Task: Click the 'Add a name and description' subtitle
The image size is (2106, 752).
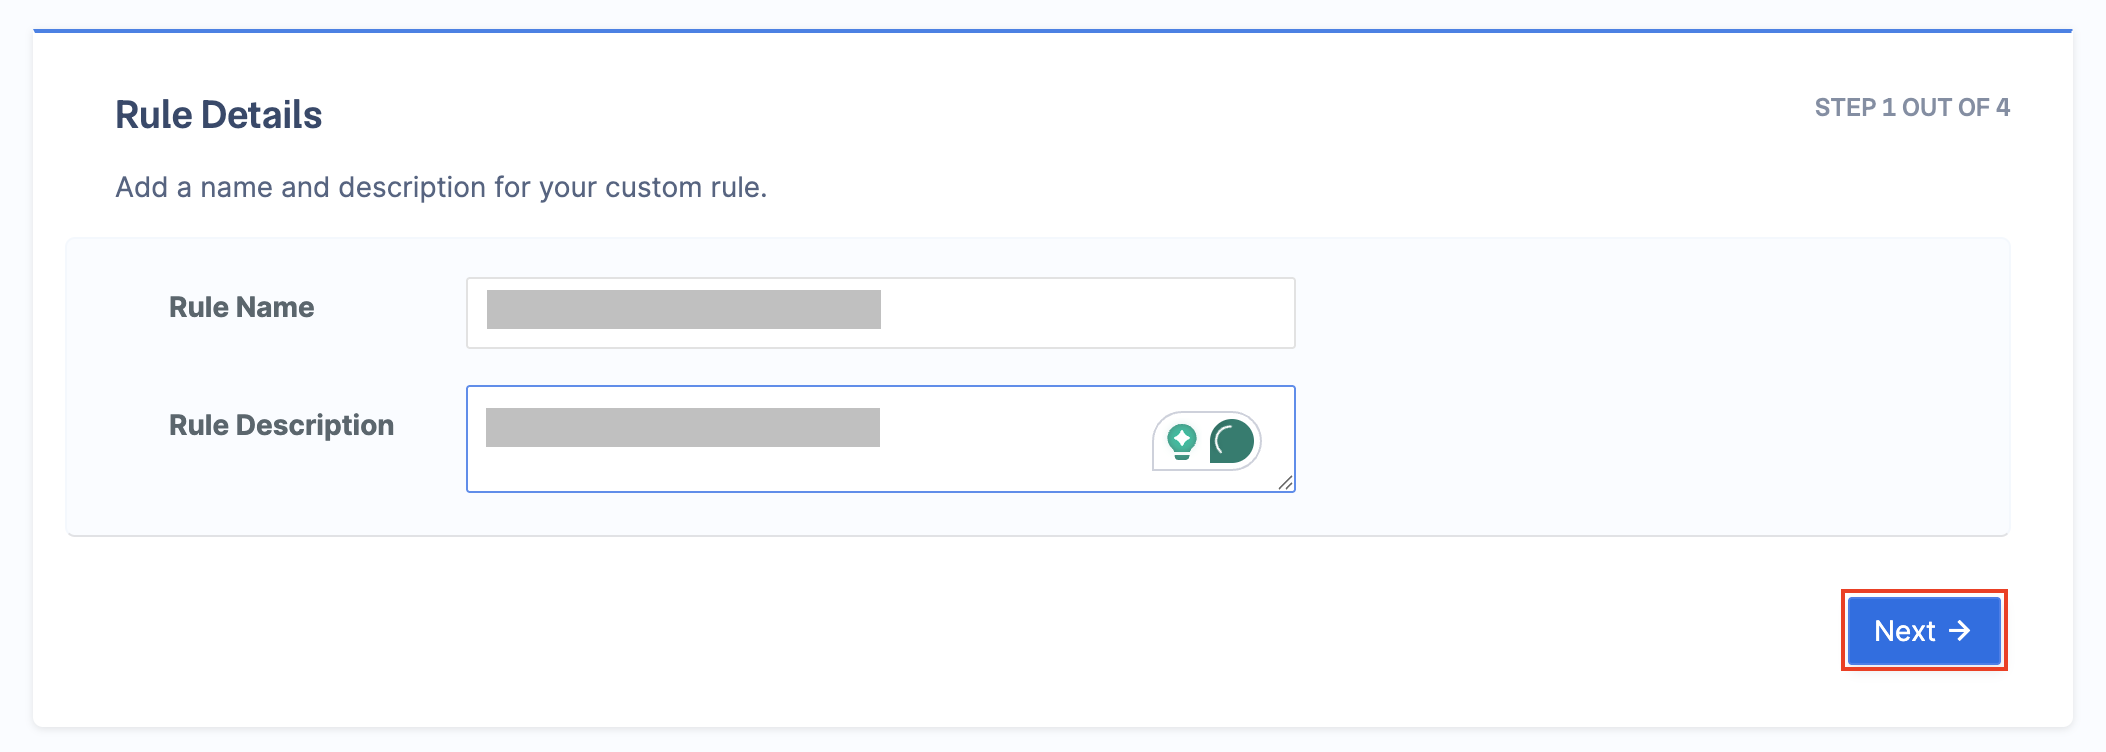Action: point(441,187)
